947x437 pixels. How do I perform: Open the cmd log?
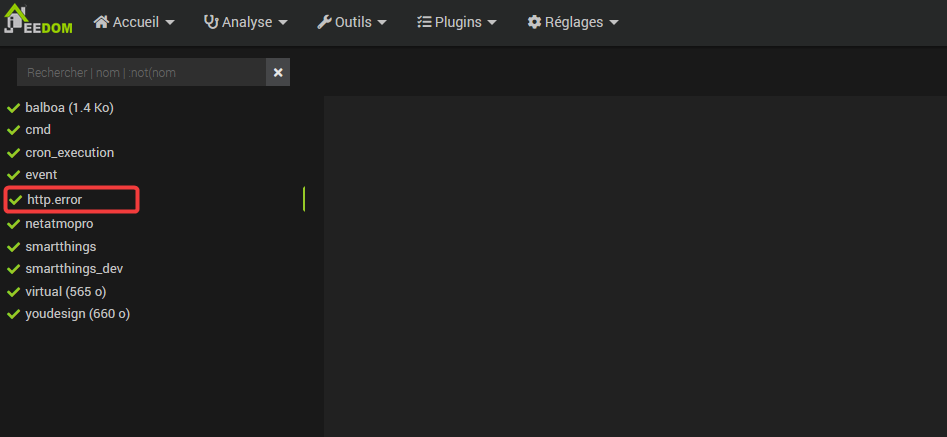[x=38, y=130]
